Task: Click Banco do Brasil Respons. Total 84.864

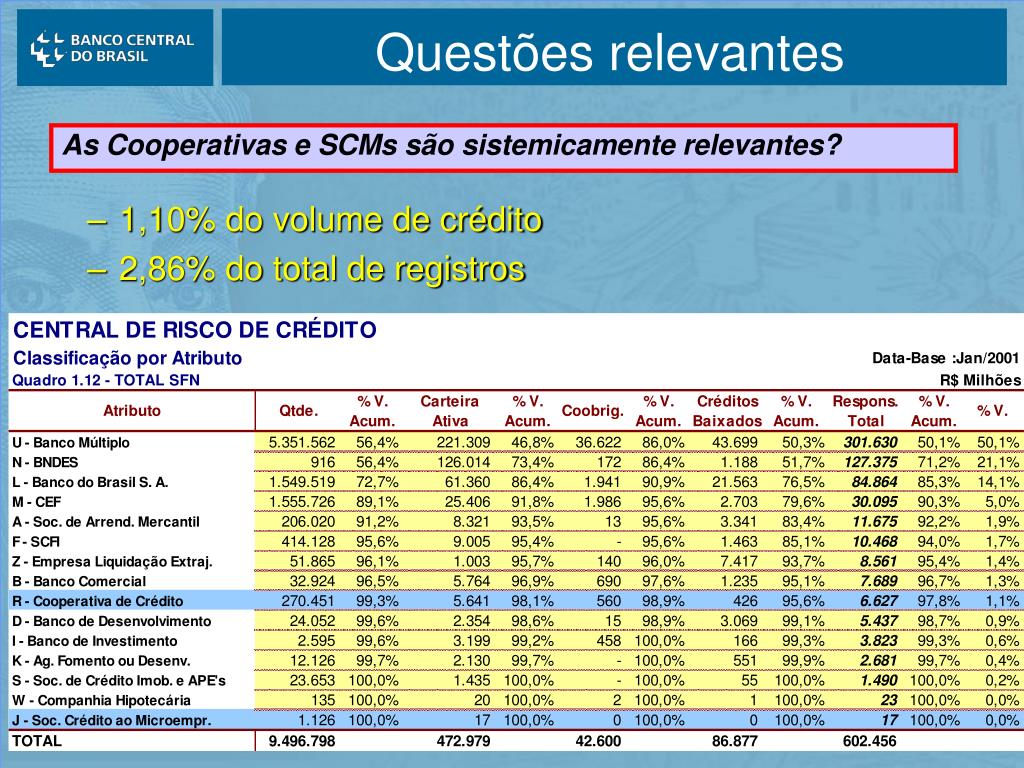Action: (875, 482)
